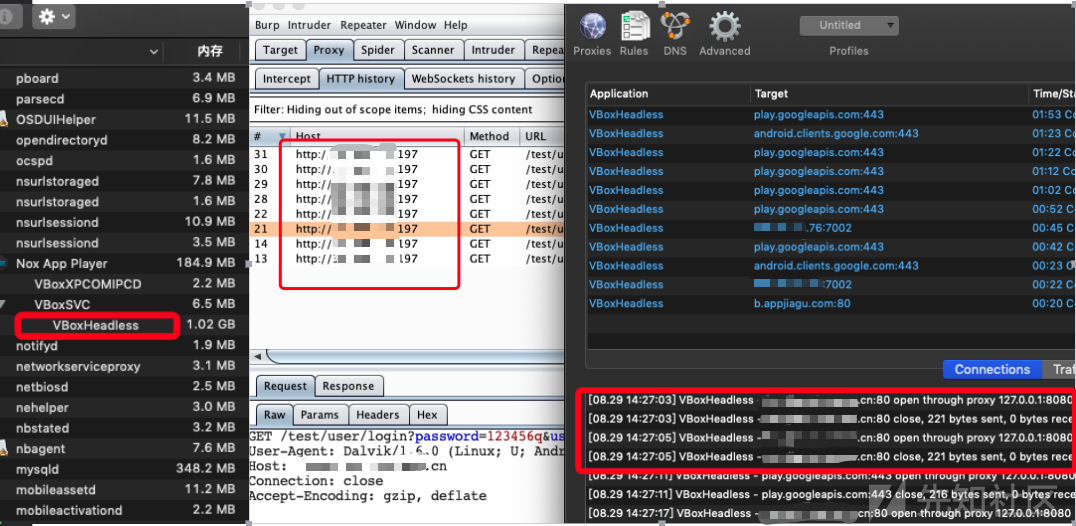Click the column sort chevron beside 内存

(154, 51)
